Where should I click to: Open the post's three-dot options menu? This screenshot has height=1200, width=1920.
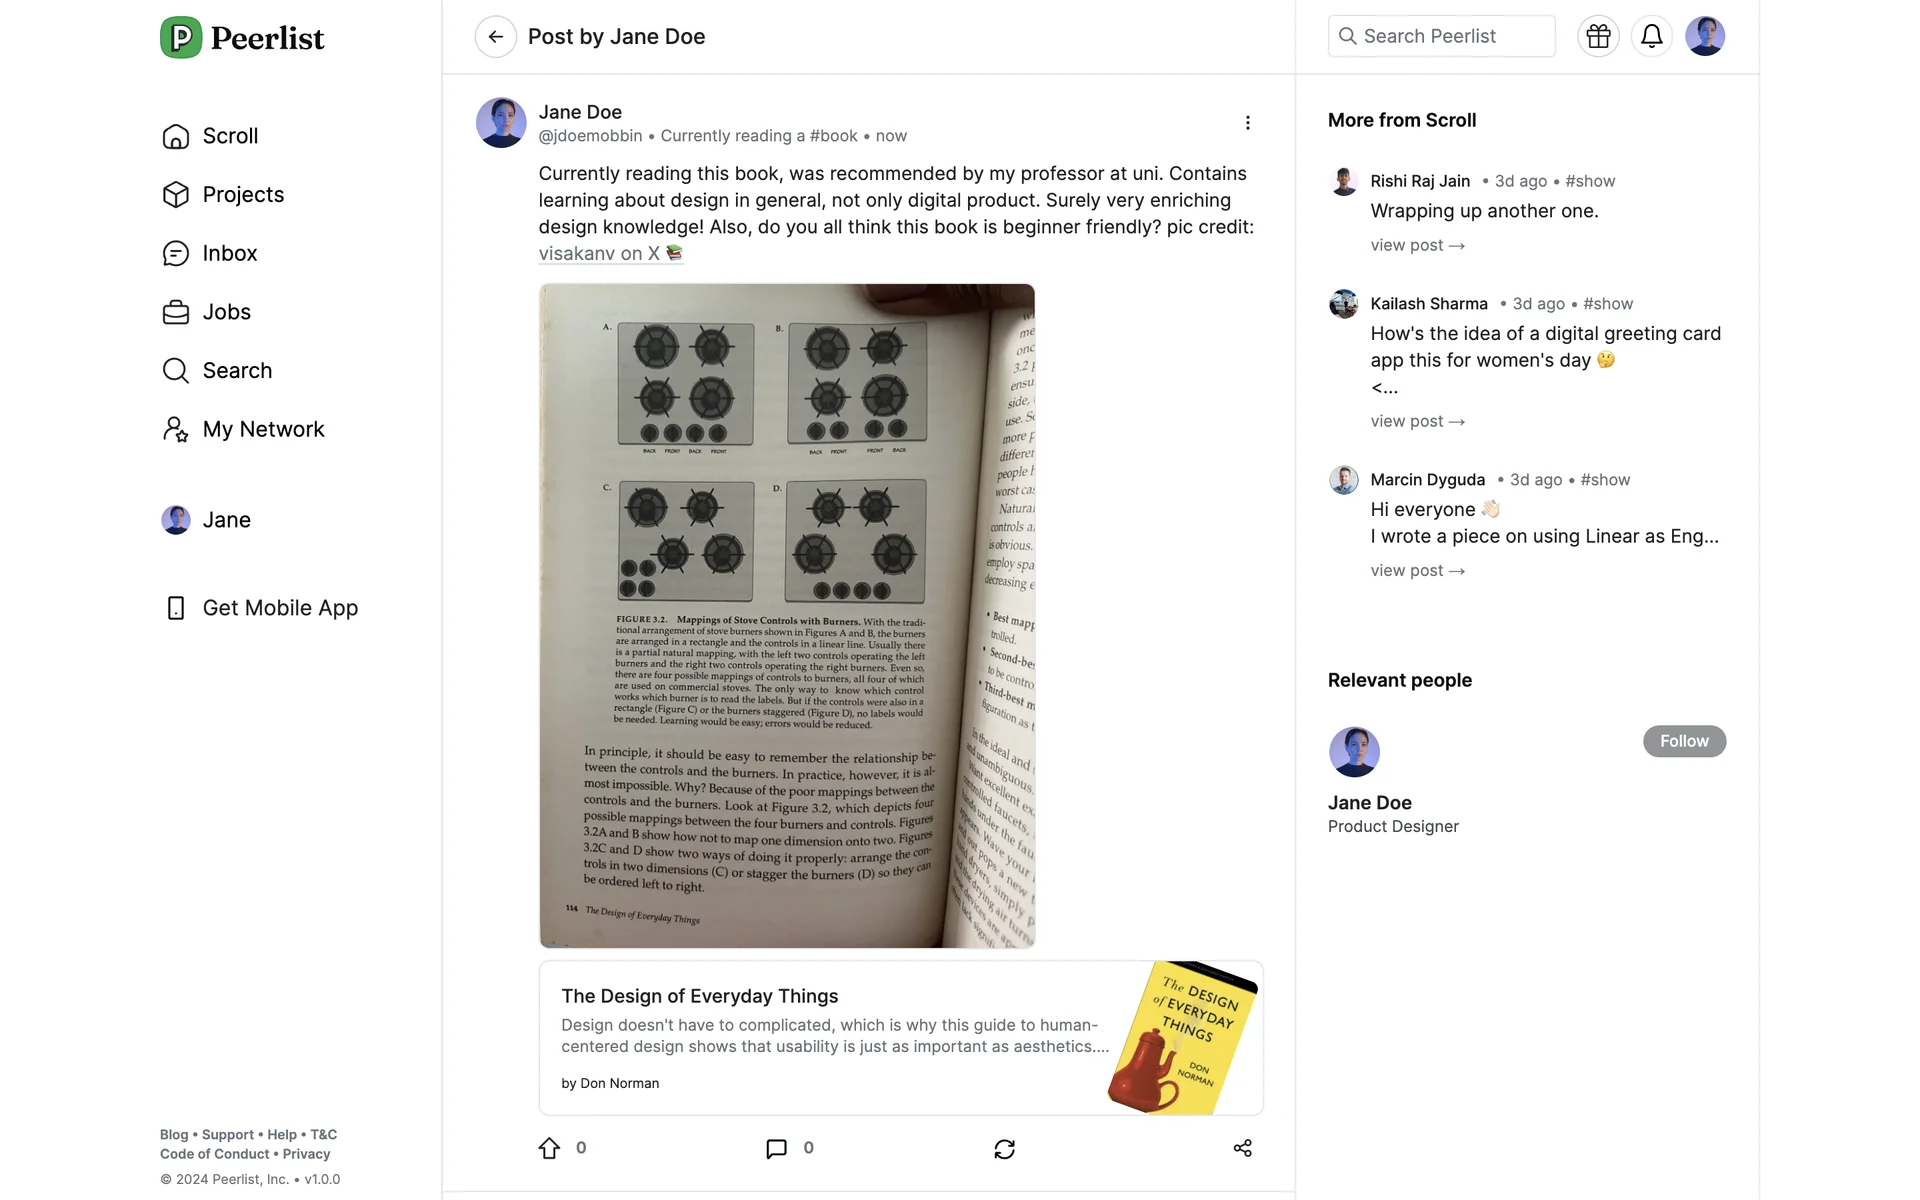click(1247, 122)
